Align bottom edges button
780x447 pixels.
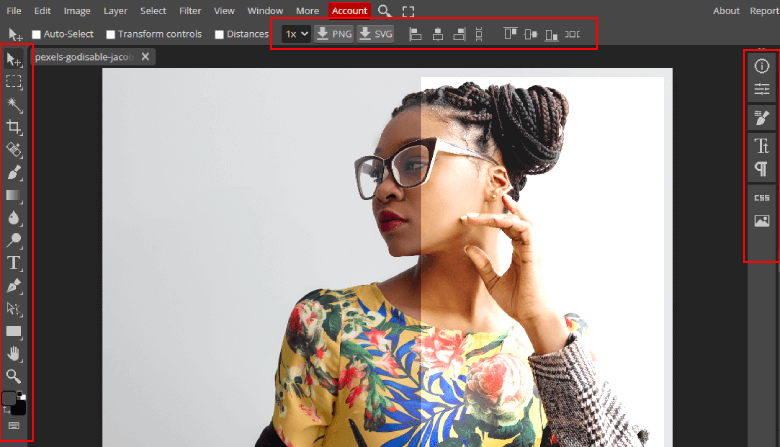(x=551, y=34)
